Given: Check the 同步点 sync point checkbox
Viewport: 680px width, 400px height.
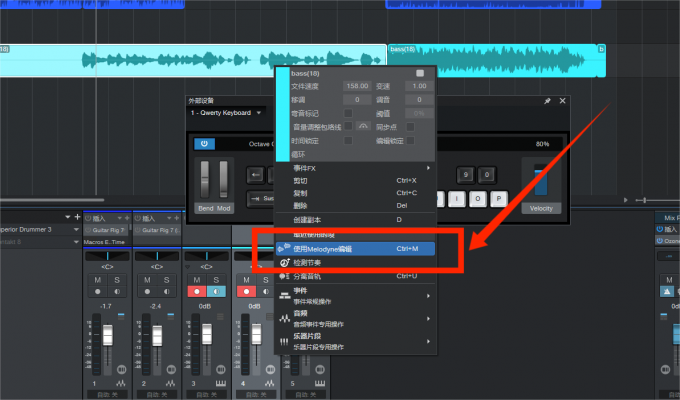Looking at the screenshot, I should [x=410, y=127].
